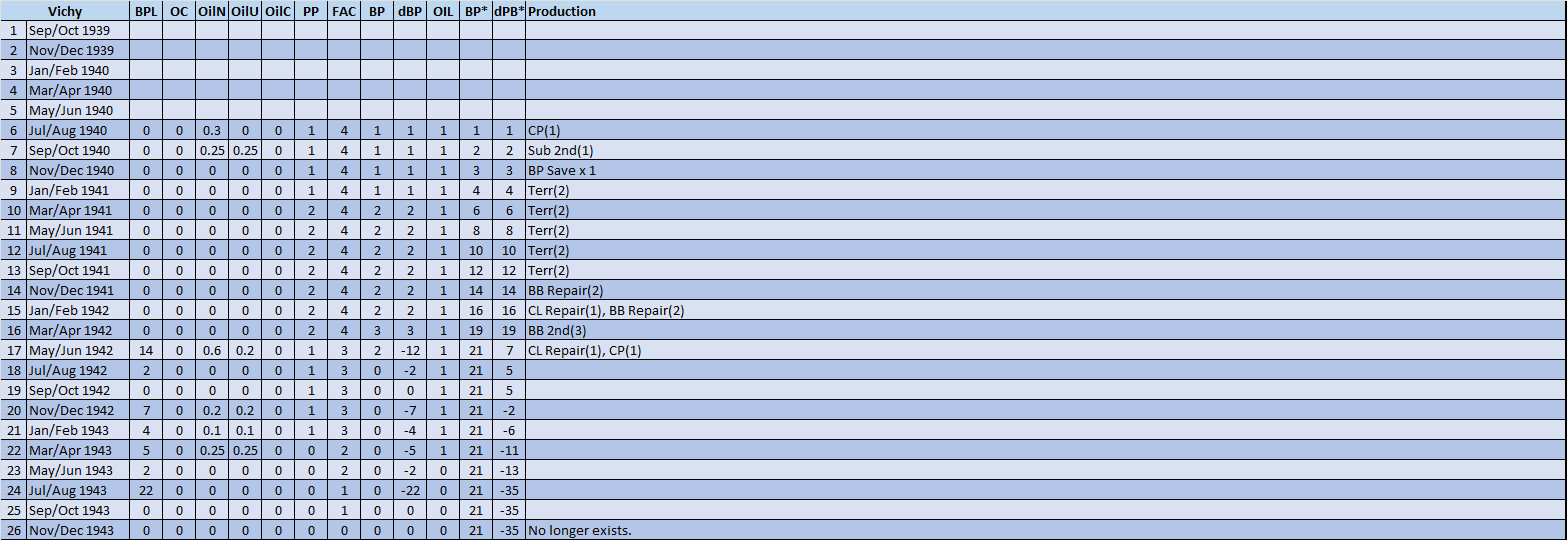1567x540 pixels.
Task: Select the Jan/Feb 1940 cell
Action: click(78, 71)
